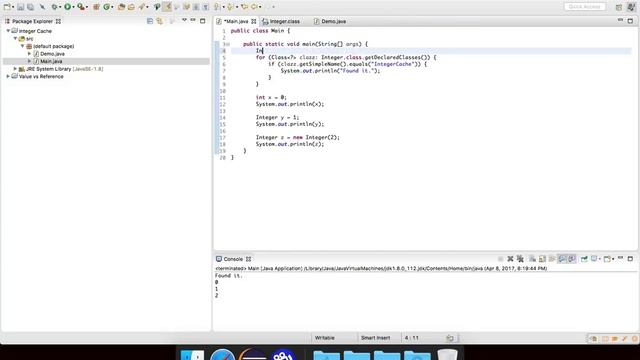640x360 pixels.
Task: Expand the Demo.java tree node
Action: (29, 53)
